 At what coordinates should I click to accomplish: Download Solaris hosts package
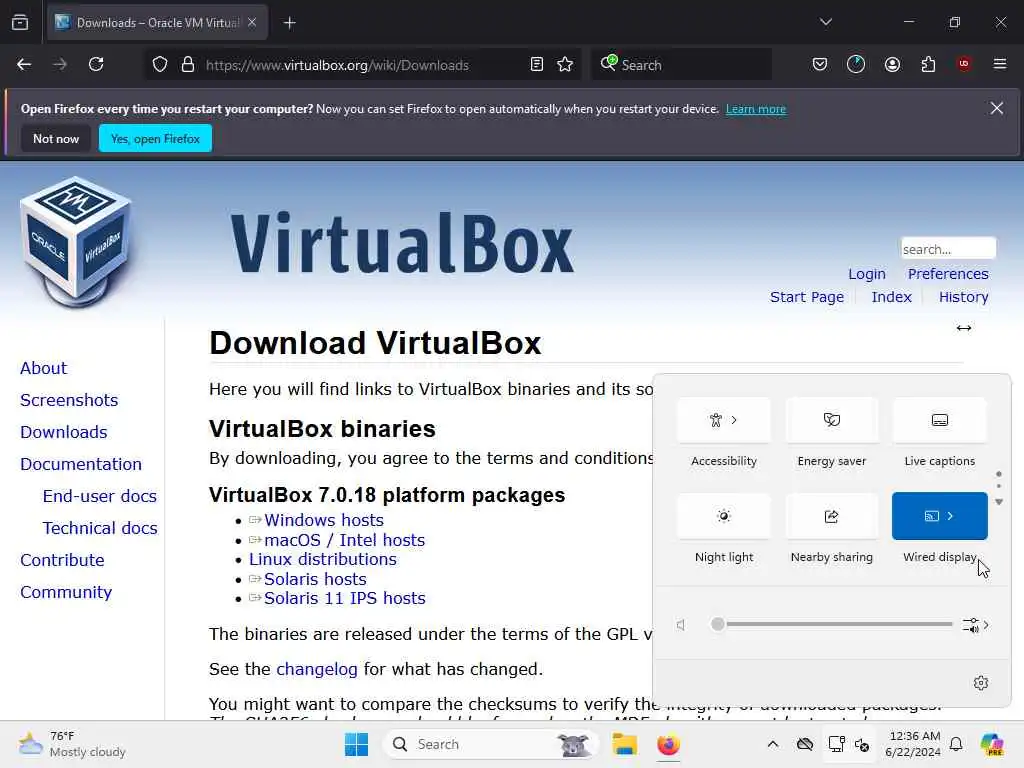coord(315,579)
